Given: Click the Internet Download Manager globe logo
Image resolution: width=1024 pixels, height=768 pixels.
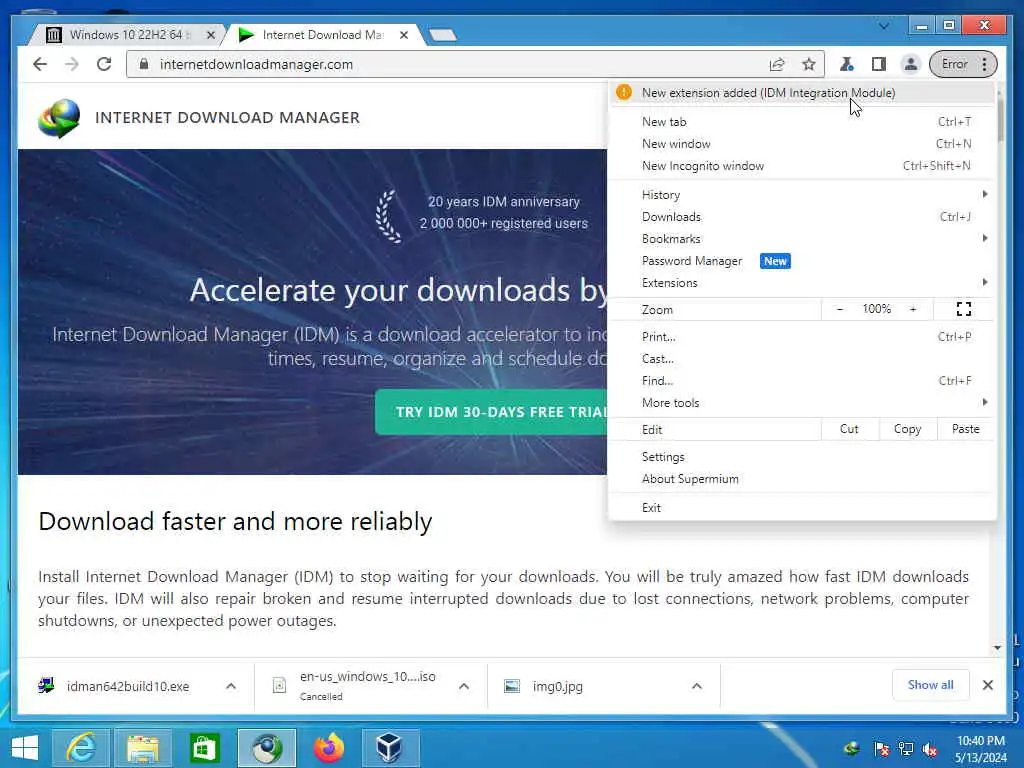Looking at the screenshot, I should pyautogui.click(x=59, y=118).
